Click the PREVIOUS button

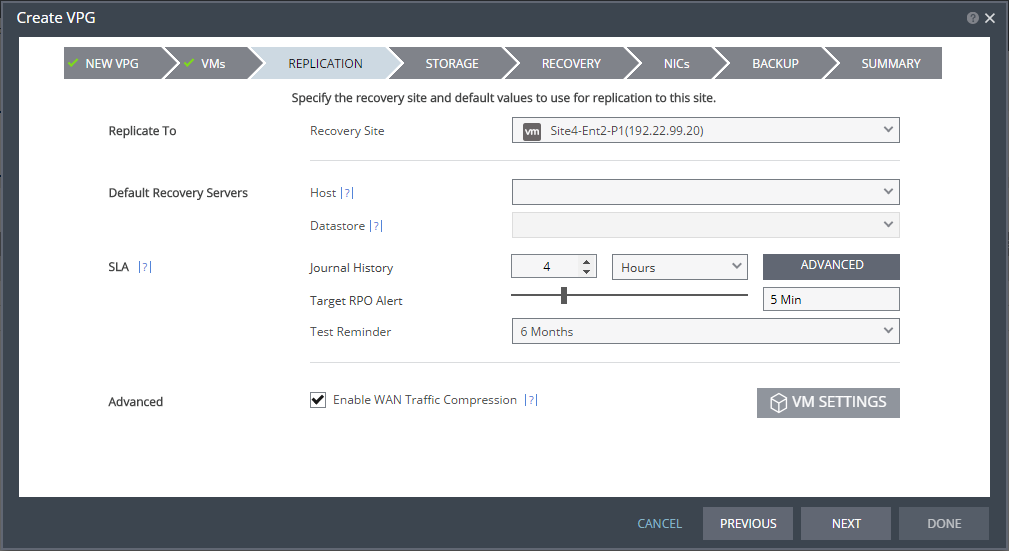pyautogui.click(x=748, y=523)
